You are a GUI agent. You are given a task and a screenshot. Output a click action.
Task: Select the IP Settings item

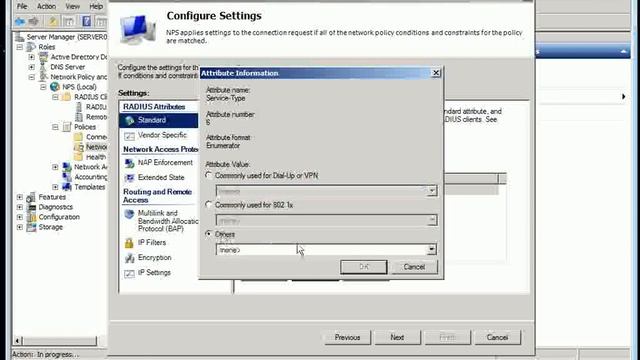tap(154, 273)
